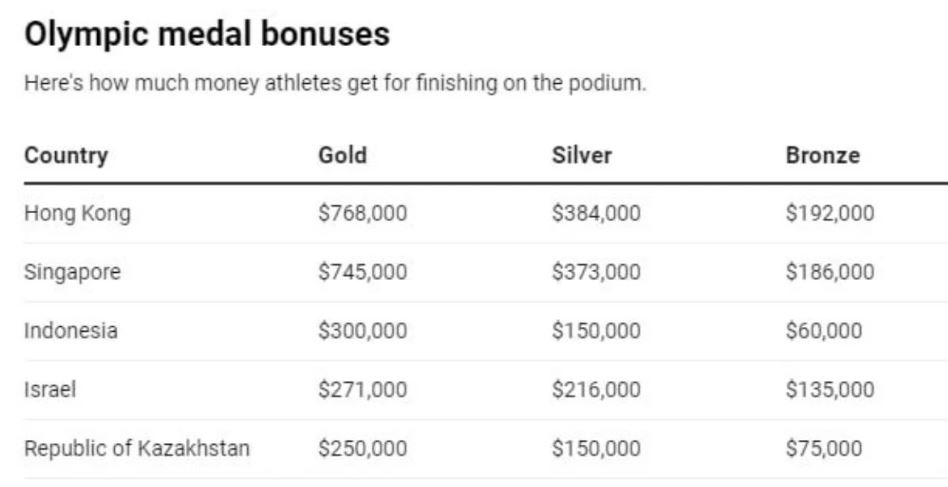Select the Republic of Kazakhstan cell
The image size is (948, 487).
(137, 449)
